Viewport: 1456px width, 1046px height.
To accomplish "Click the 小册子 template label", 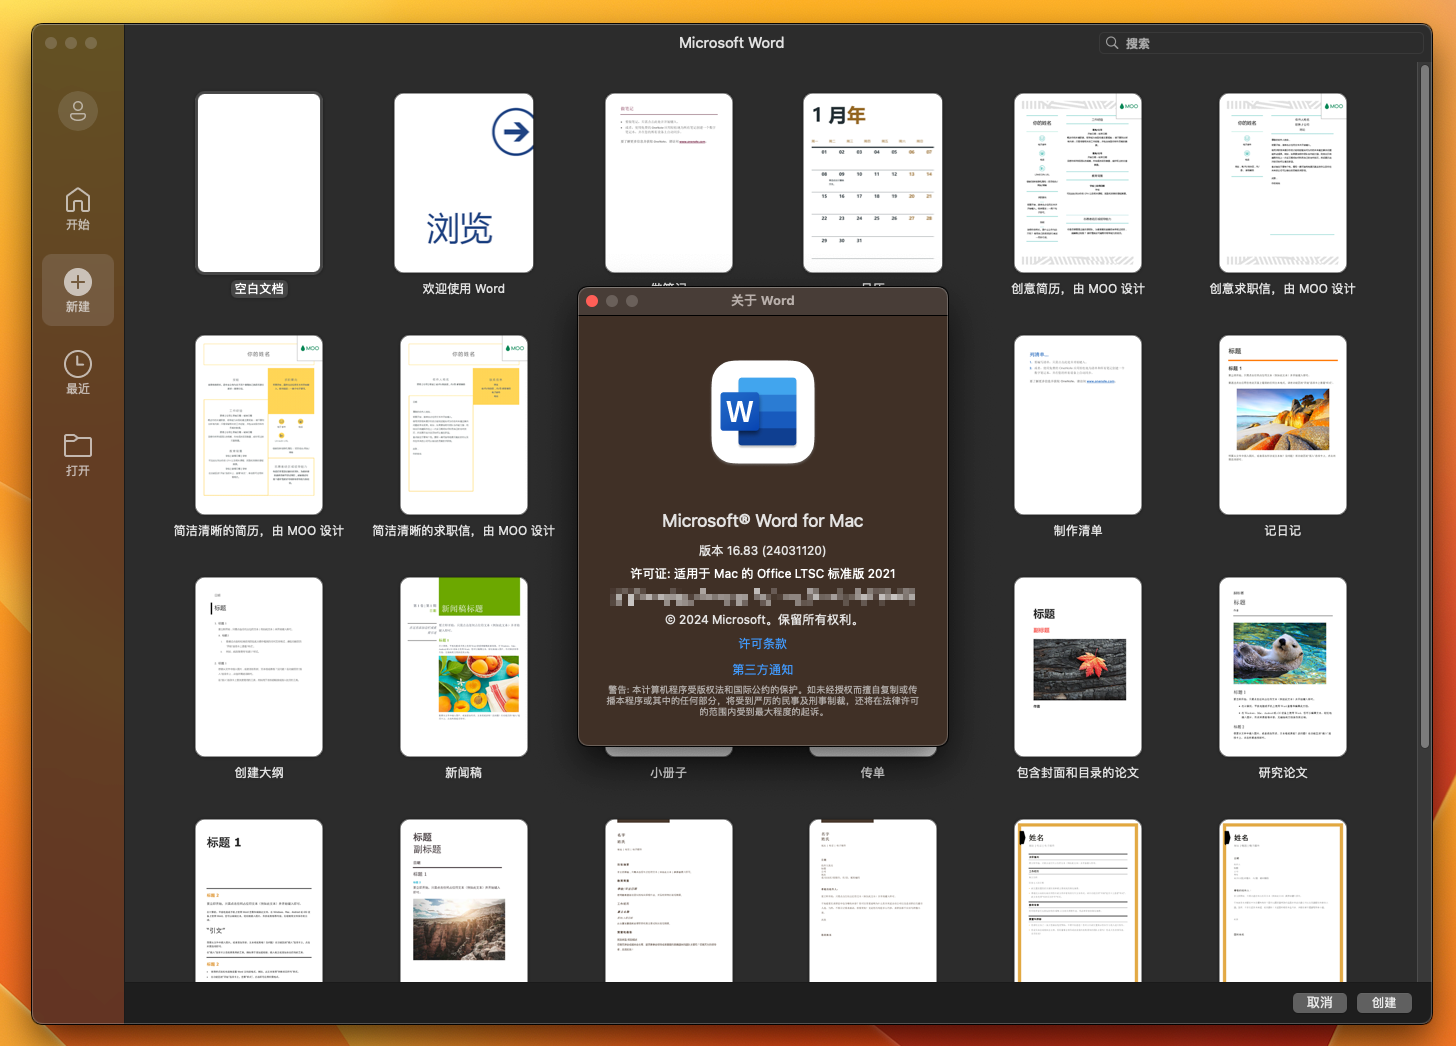I will coord(669,773).
